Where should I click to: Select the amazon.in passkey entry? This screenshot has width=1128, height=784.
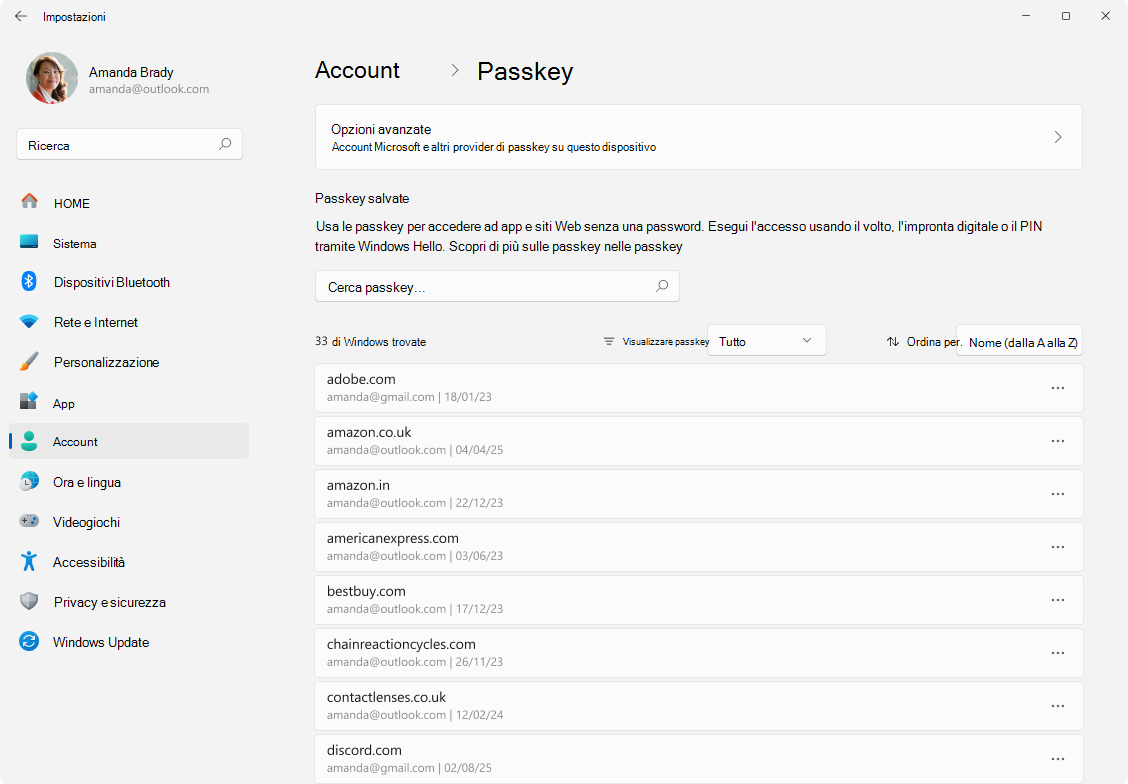tap(699, 494)
